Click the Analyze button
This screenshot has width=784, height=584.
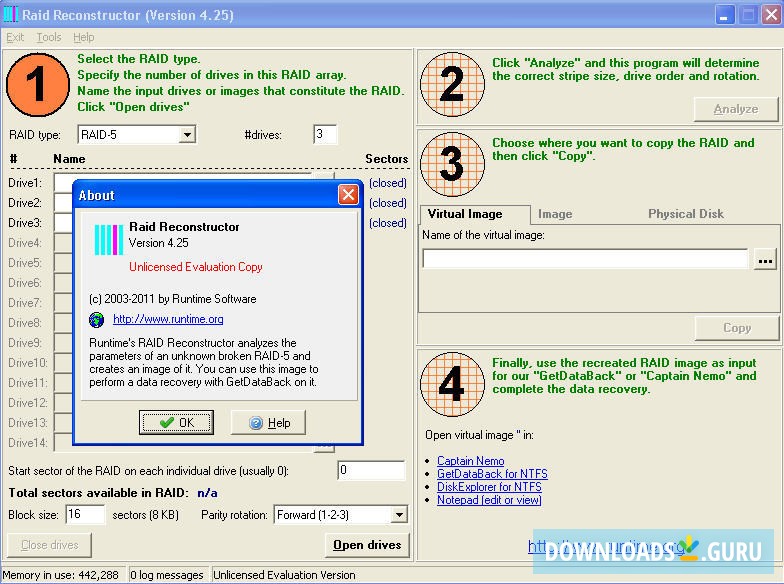click(x=736, y=109)
